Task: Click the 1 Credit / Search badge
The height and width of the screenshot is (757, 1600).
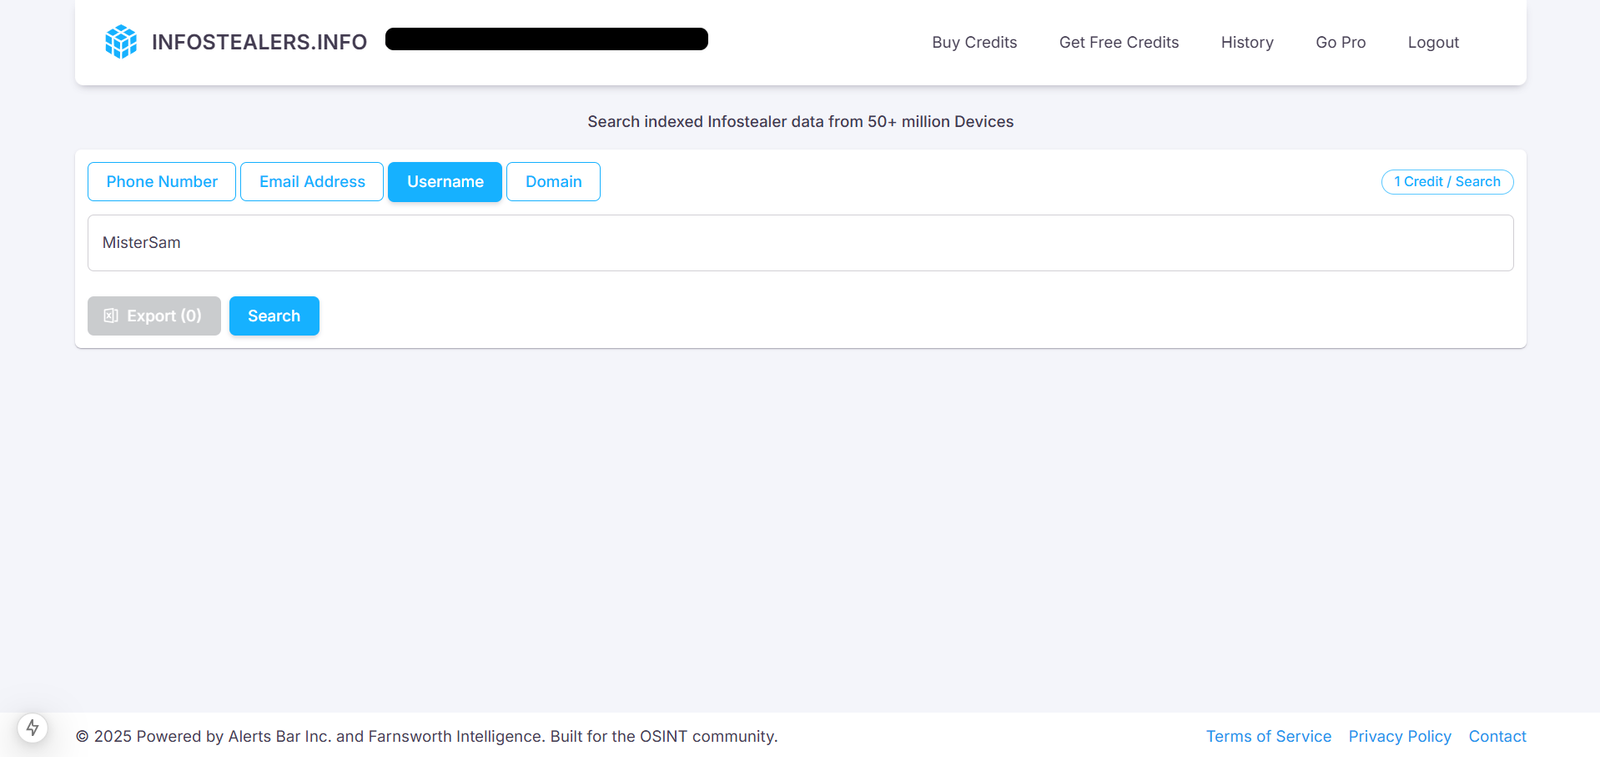Action: [x=1447, y=181]
